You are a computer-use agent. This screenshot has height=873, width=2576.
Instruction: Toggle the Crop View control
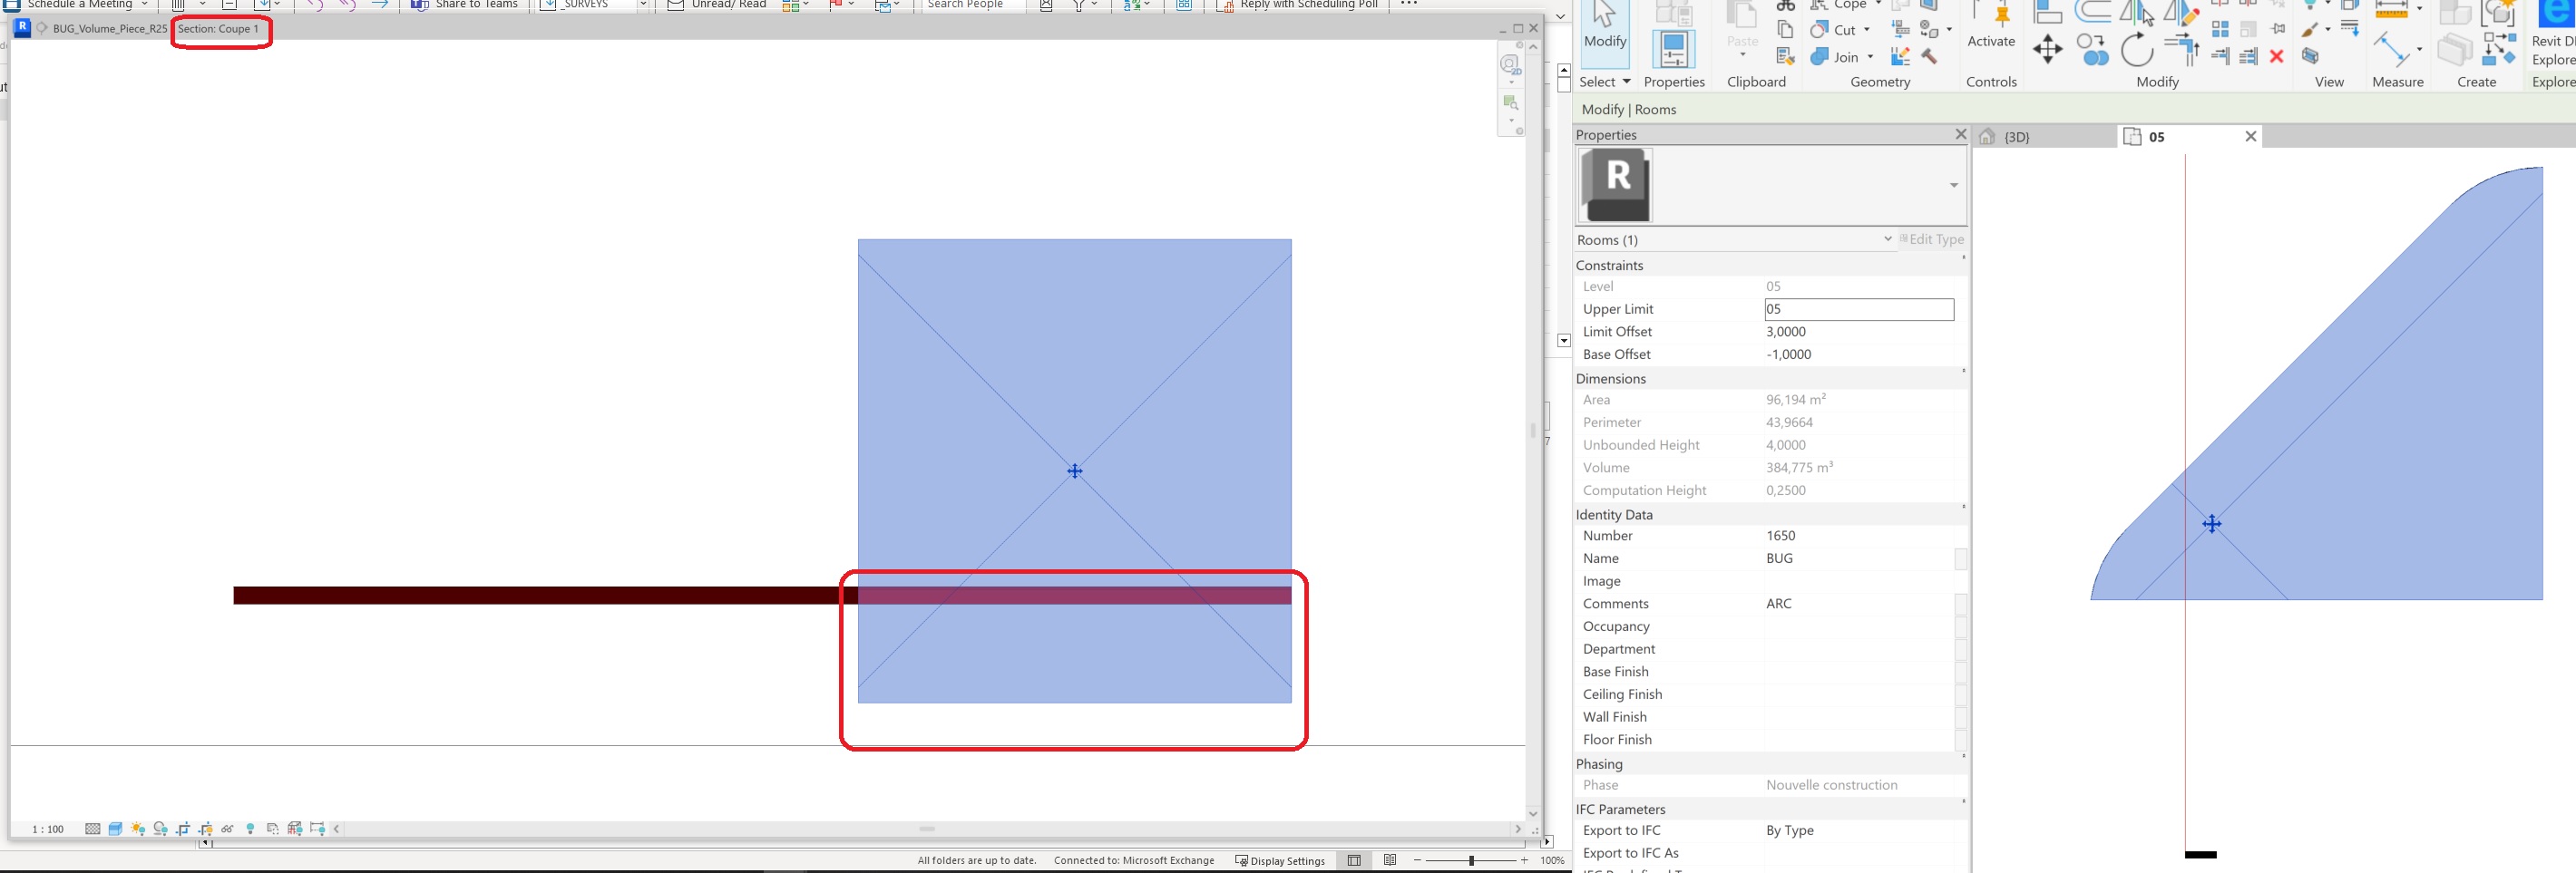[185, 829]
